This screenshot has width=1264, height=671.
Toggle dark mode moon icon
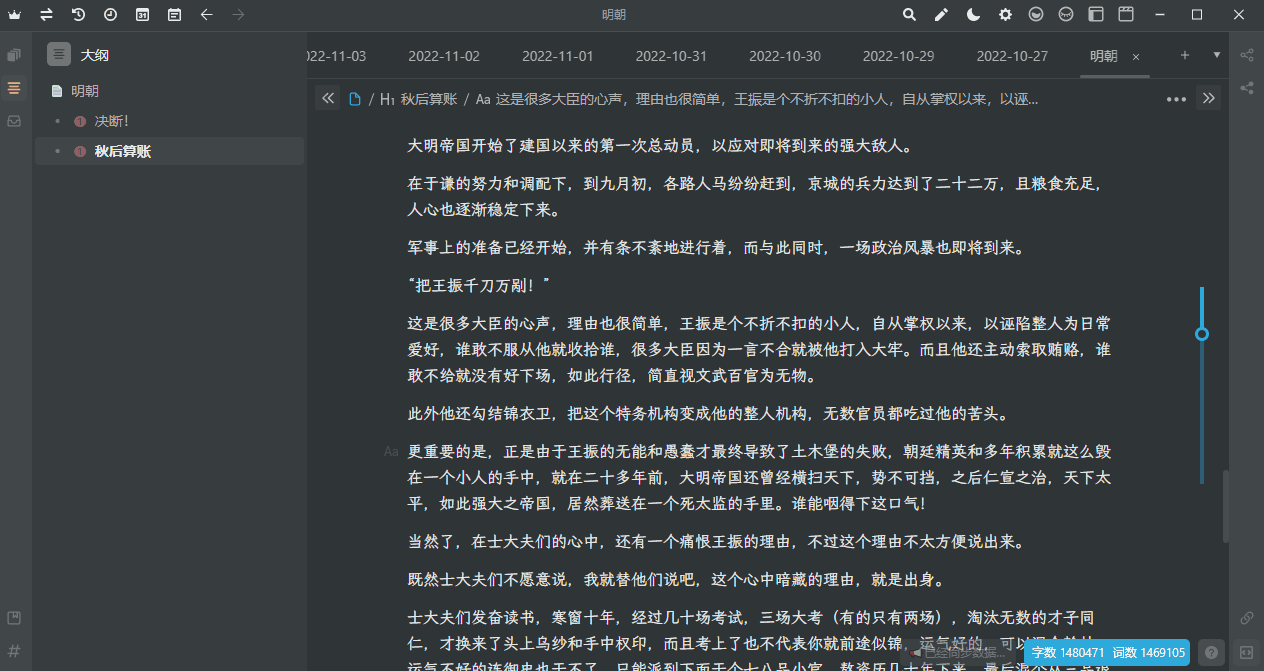pyautogui.click(x=973, y=15)
